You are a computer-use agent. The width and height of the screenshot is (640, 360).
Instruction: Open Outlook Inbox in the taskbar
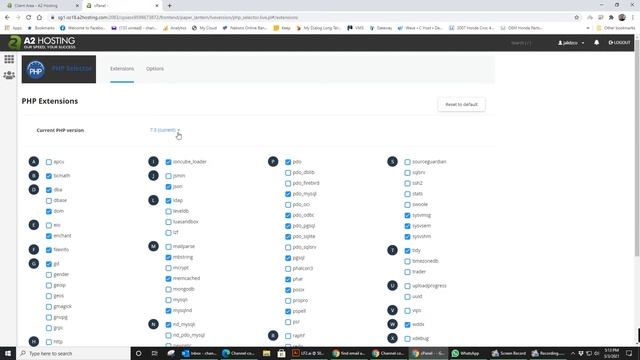(199, 353)
